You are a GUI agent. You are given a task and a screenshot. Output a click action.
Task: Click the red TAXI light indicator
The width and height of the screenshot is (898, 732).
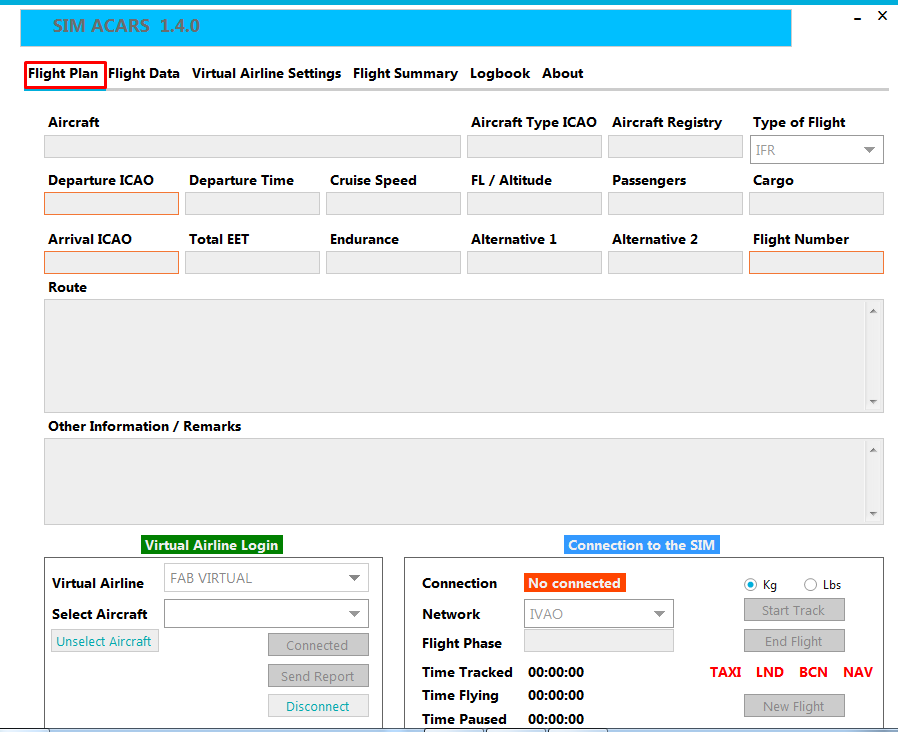point(725,672)
